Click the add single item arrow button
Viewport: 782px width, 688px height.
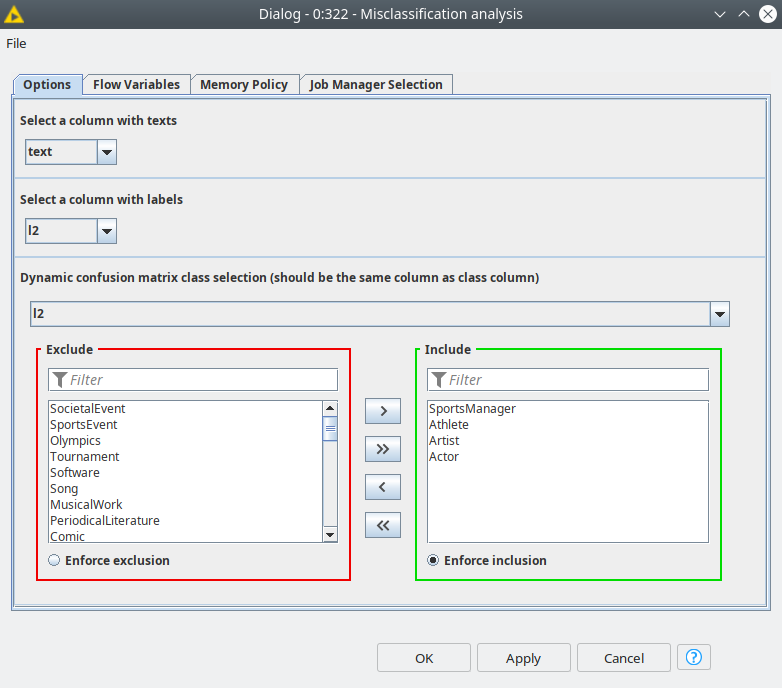click(x=383, y=411)
